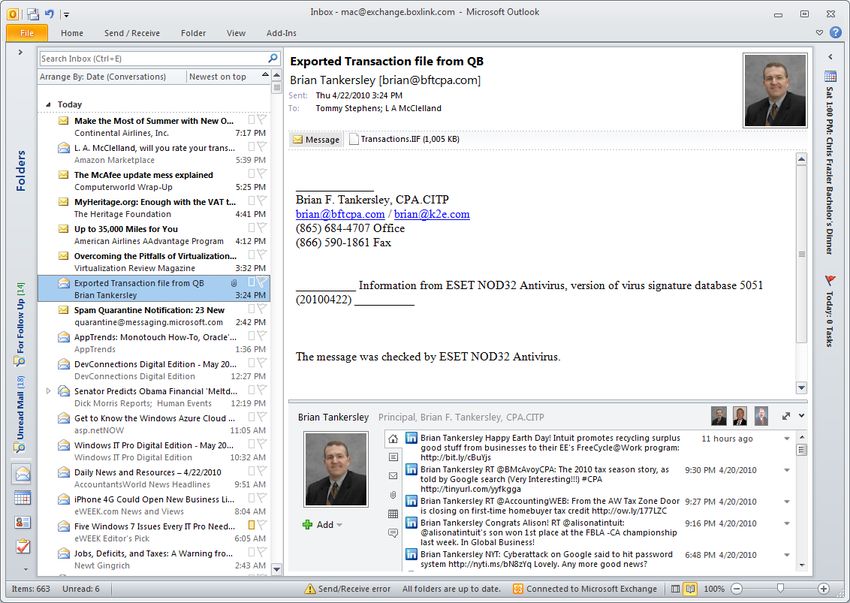850x603 pixels.
Task: Expand People Pane to full size
Action: [x=786, y=416]
